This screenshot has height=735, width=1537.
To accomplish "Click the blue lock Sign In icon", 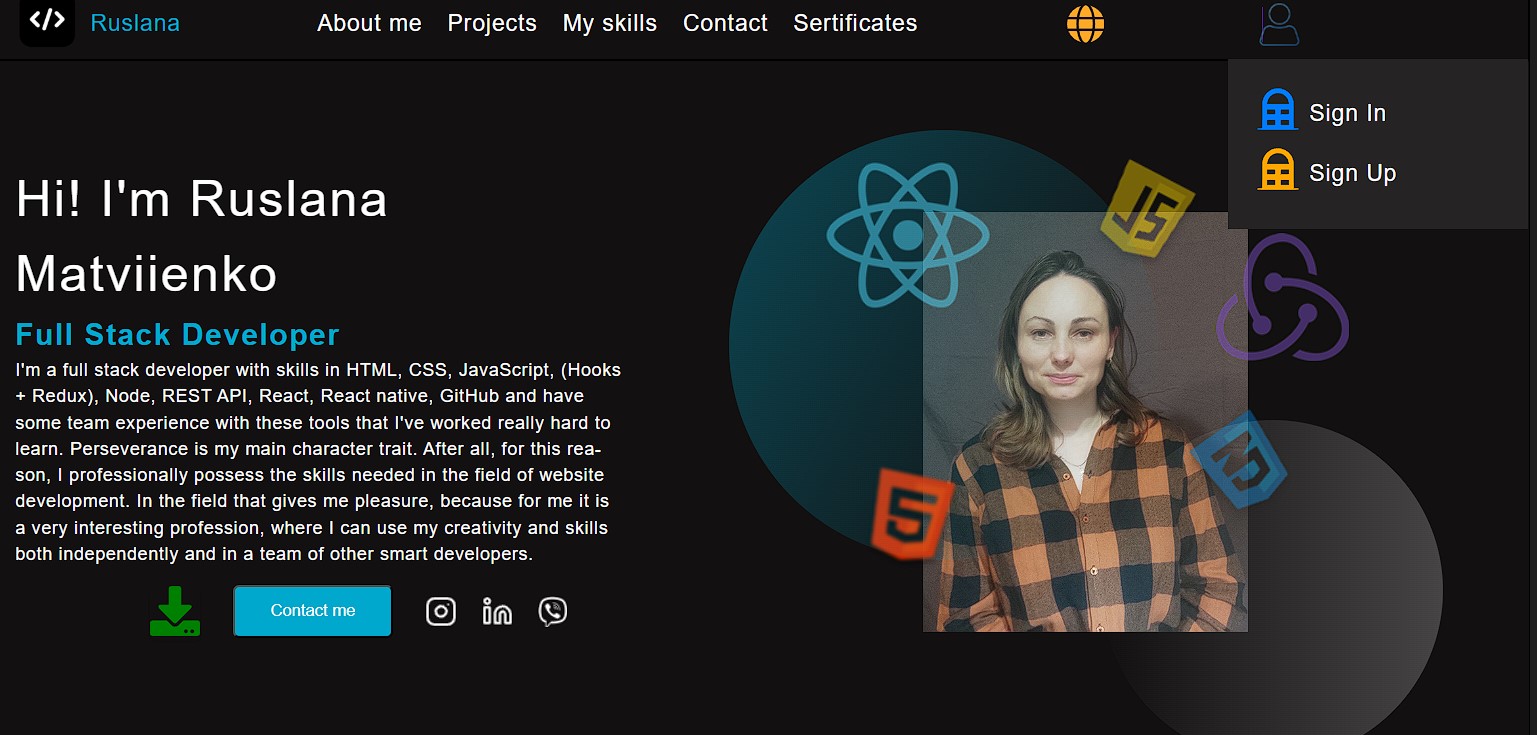I will click(x=1277, y=110).
